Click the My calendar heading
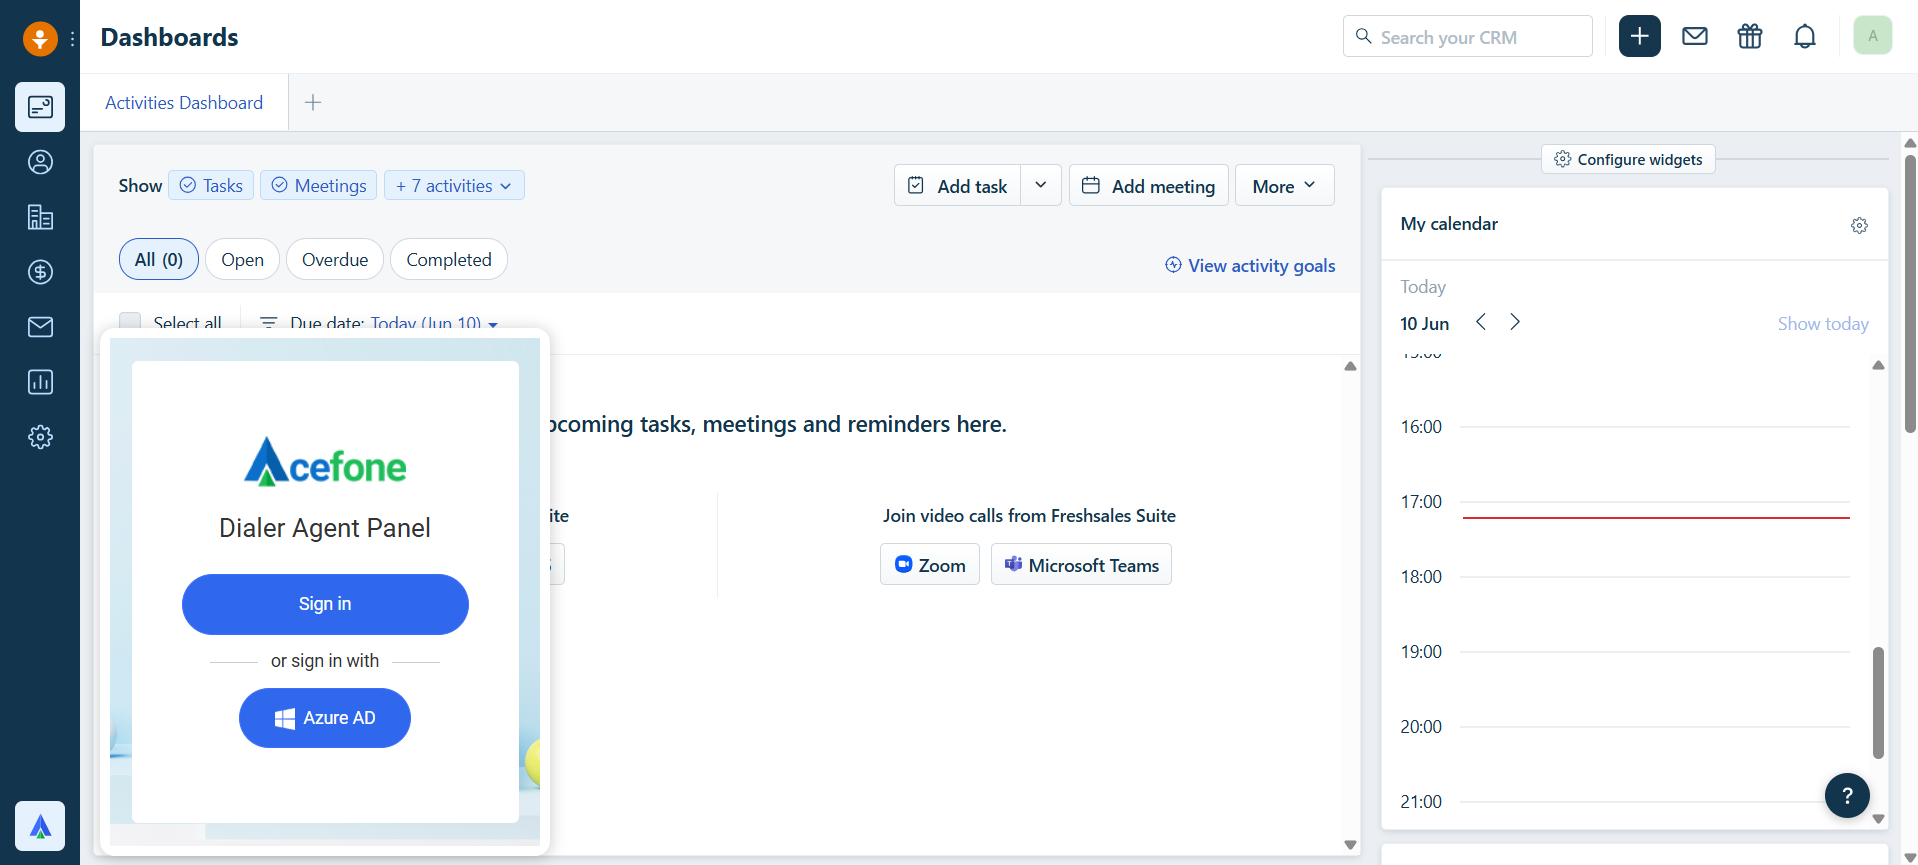The height and width of the screenshot is (865, 1918). click(1449, 224)
